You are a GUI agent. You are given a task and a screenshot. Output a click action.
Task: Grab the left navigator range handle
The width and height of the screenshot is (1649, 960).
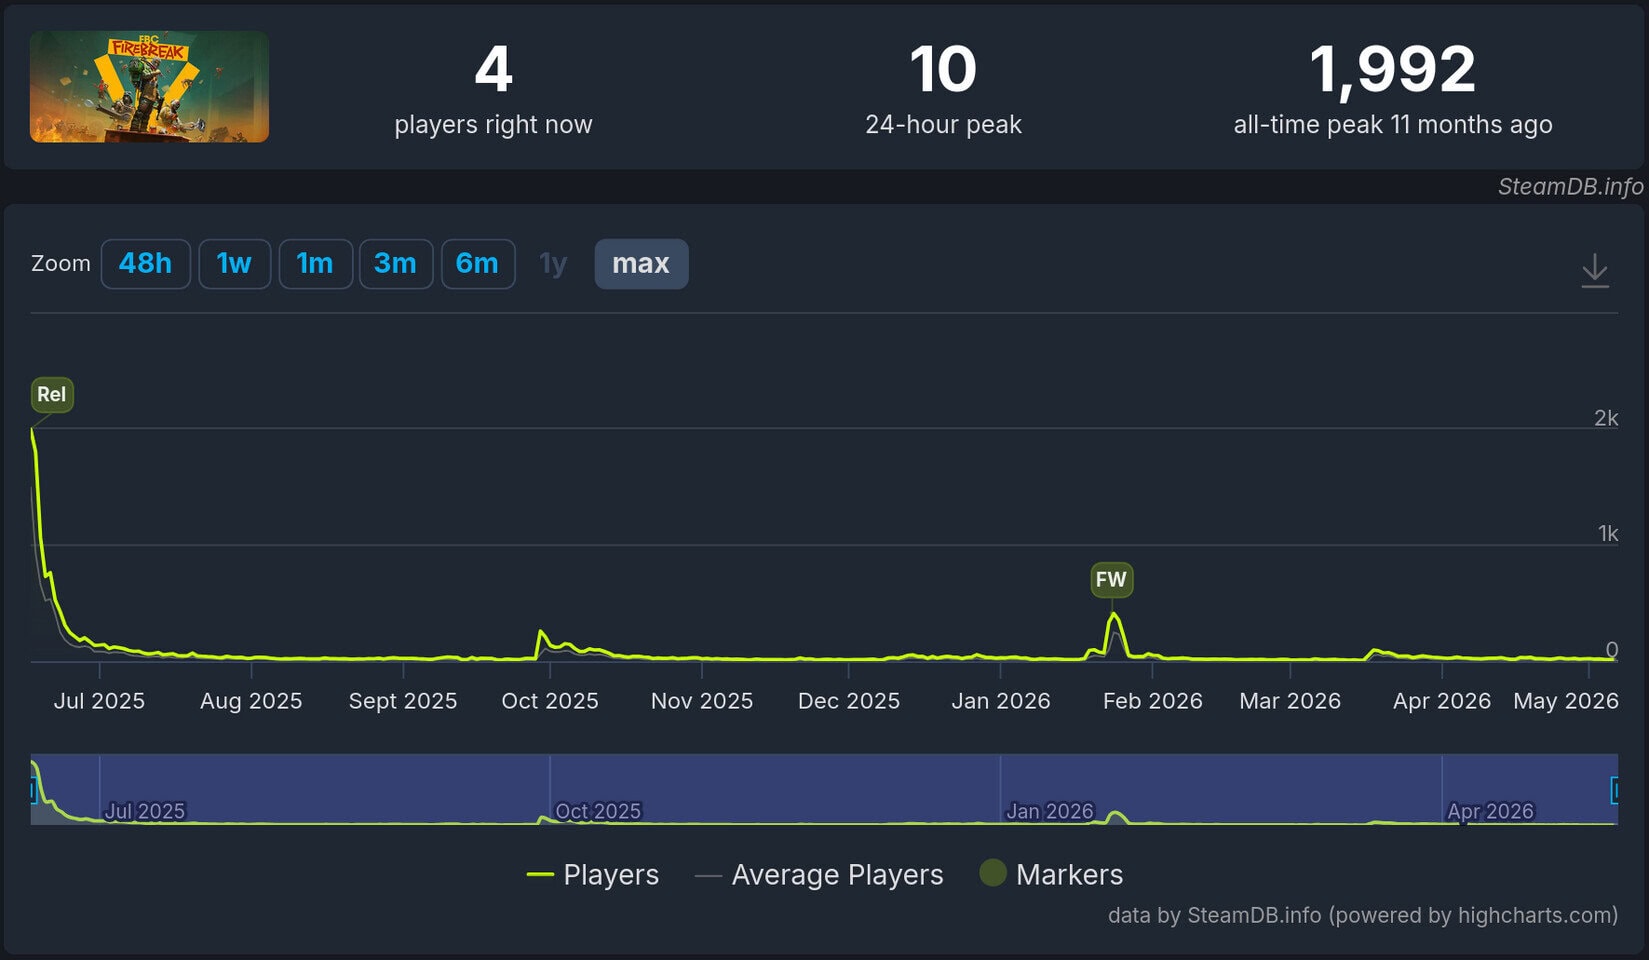33,790
